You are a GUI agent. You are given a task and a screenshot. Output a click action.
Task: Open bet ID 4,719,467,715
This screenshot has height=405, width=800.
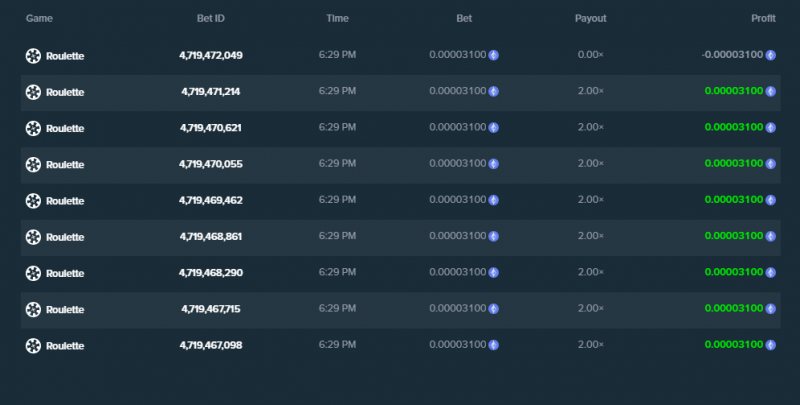point(211,309)
